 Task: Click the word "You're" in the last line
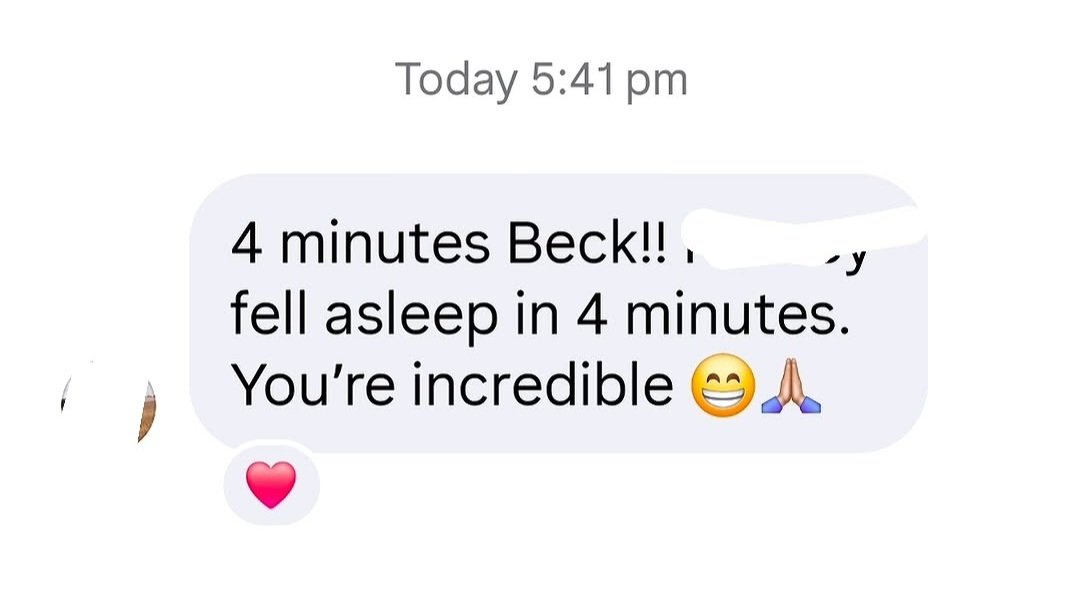point(313,384)
